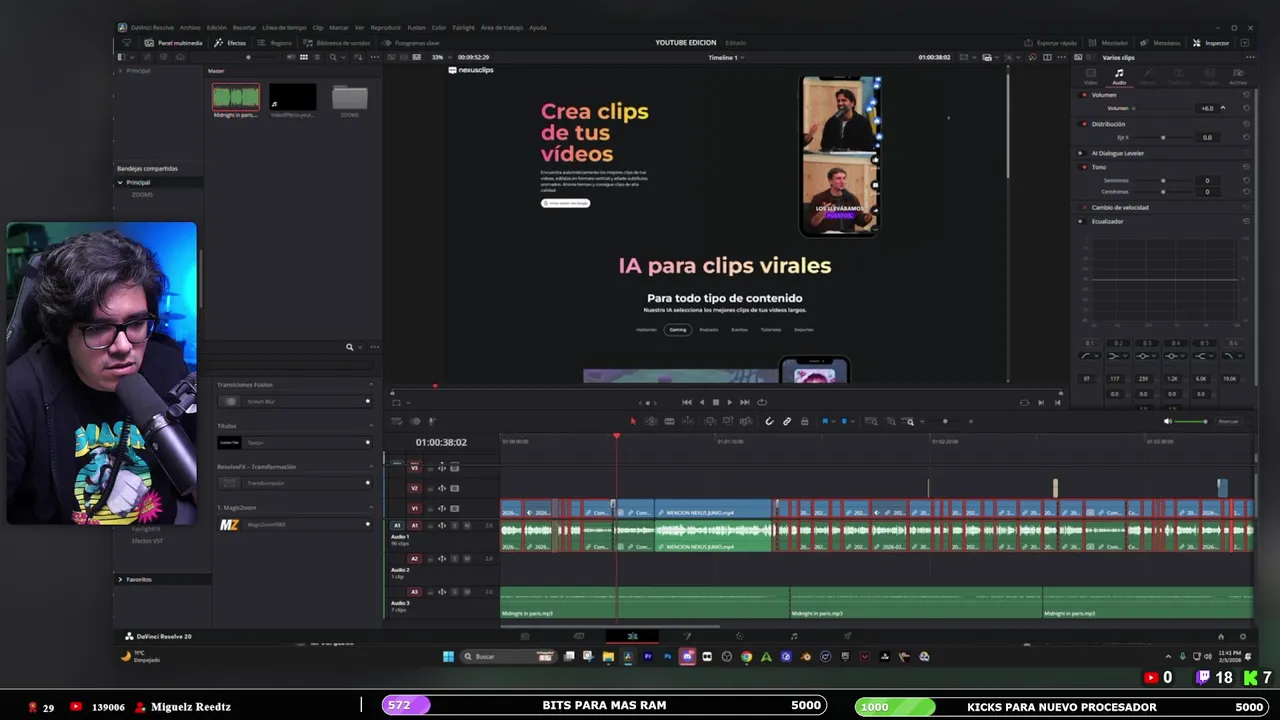The height and width of the screenshot is (720, 1280).
Task: Toggle timeline snapping magnet icon
Action: click(x=769, y=421)
